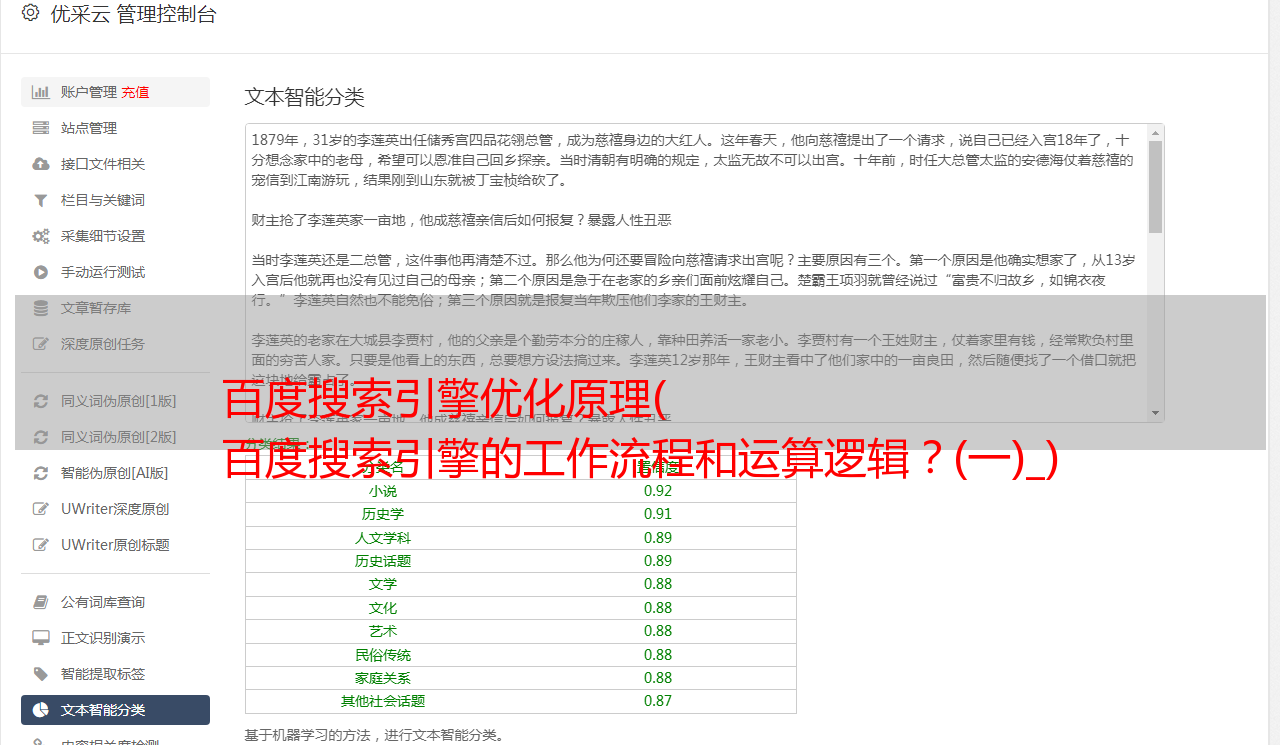Click the 文化 category cell
The image size is (1280, 745).
click(x=383, y=608)
